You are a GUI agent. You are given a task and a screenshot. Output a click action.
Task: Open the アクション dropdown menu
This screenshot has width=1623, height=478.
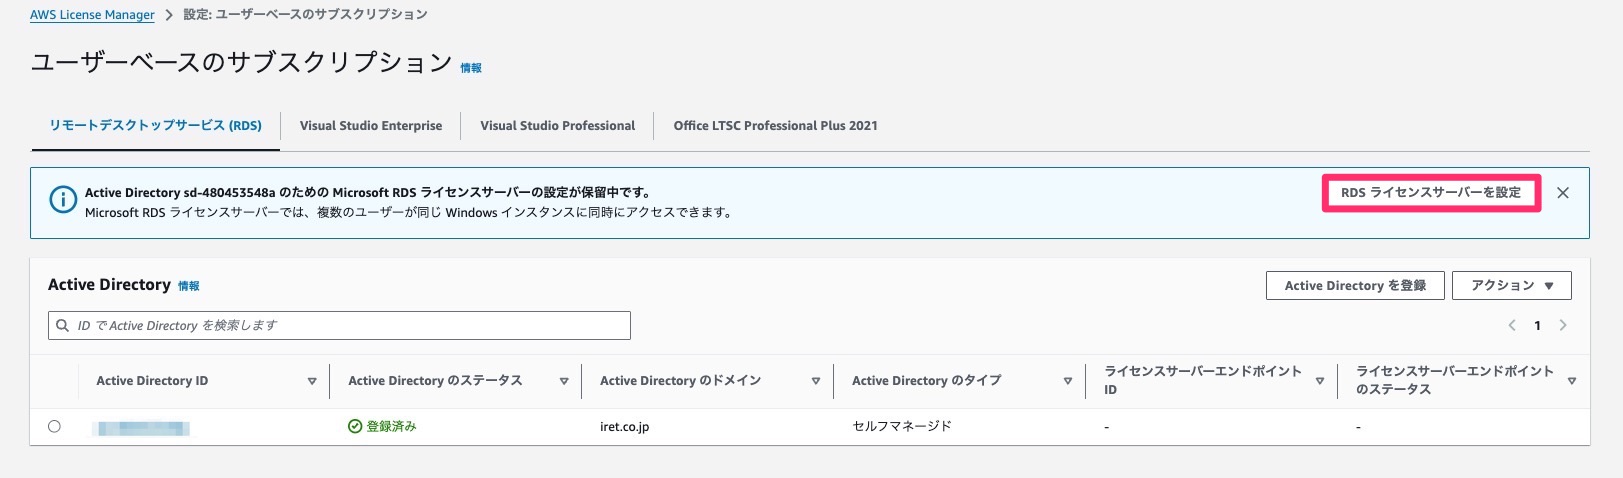(x=1512, y=286)
